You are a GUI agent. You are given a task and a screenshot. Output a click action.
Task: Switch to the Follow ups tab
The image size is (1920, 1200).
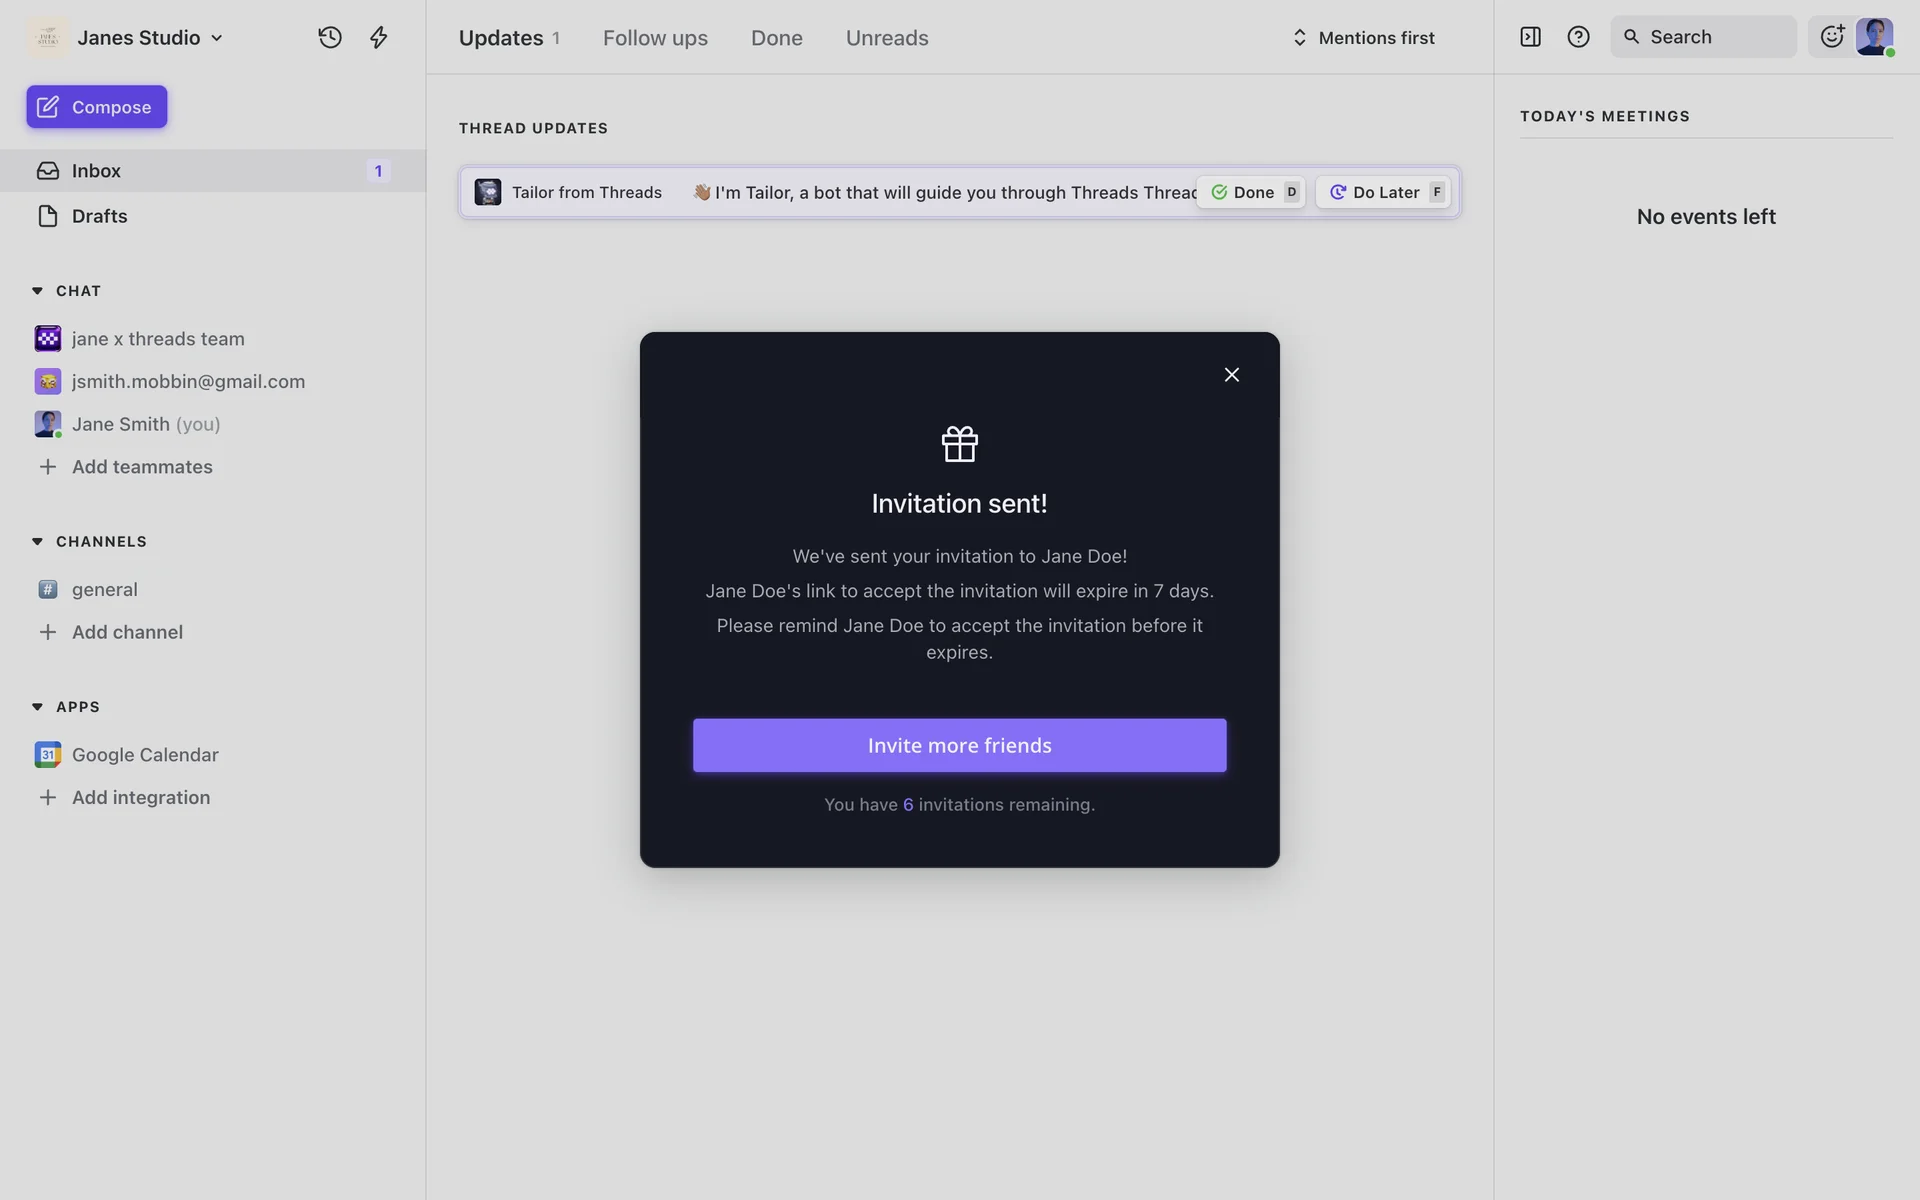point(655,38)
